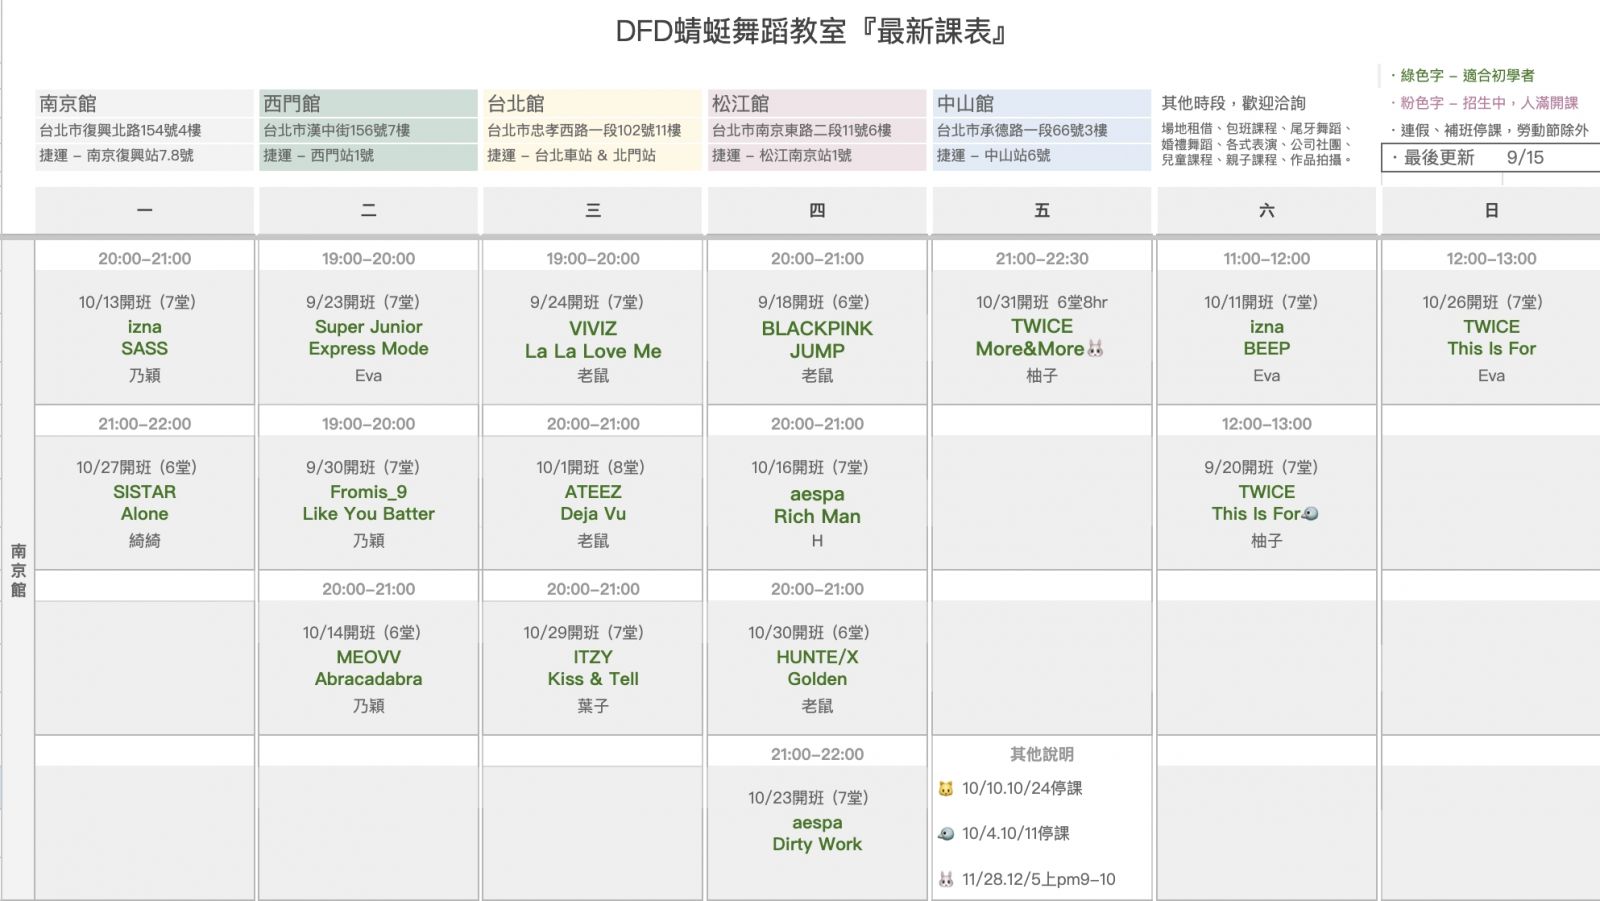Click the La La Love Me title
This screenshot has height=901, width=1600.
click(x=593, y=351)
